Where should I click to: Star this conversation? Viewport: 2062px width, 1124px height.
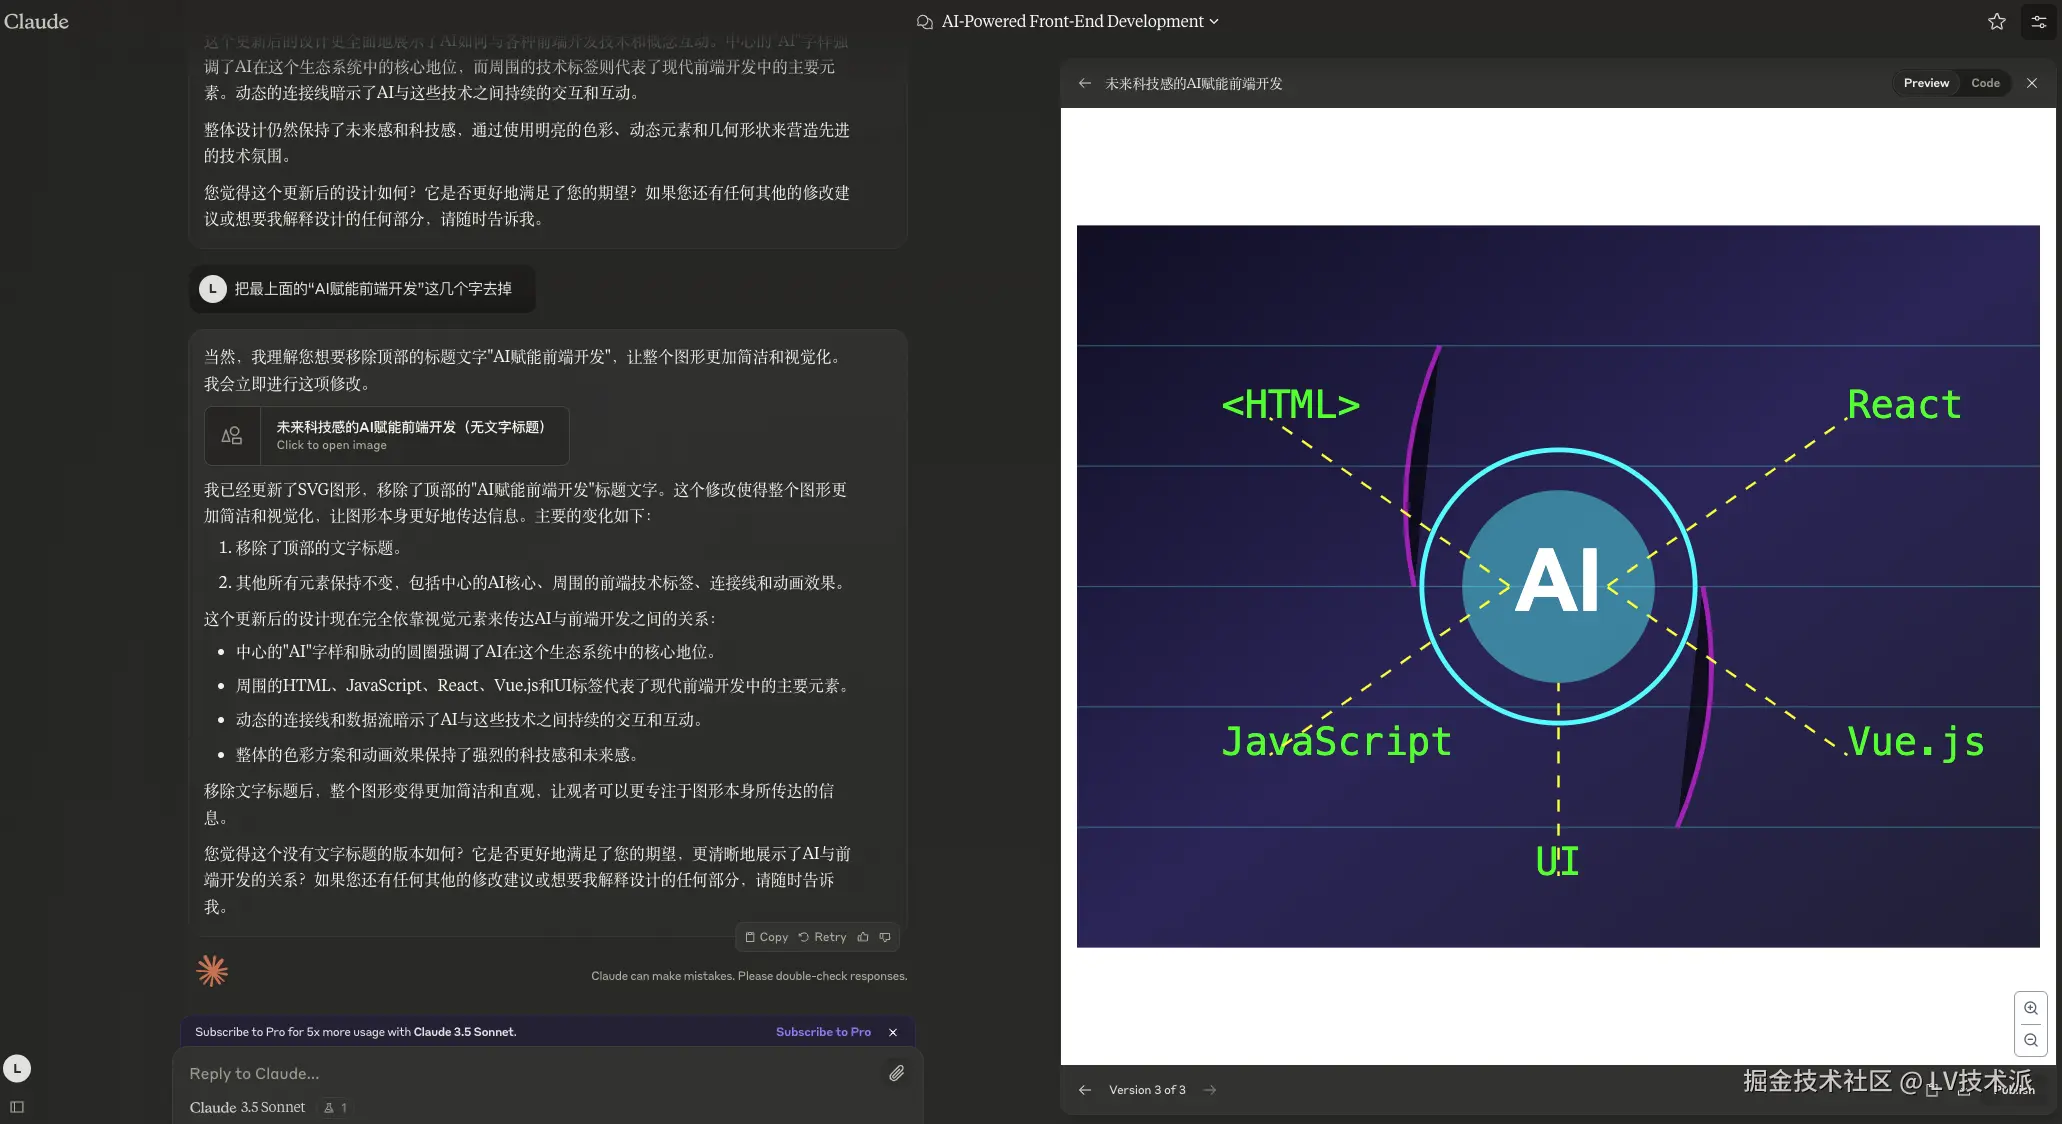[x=1996, y=21]
